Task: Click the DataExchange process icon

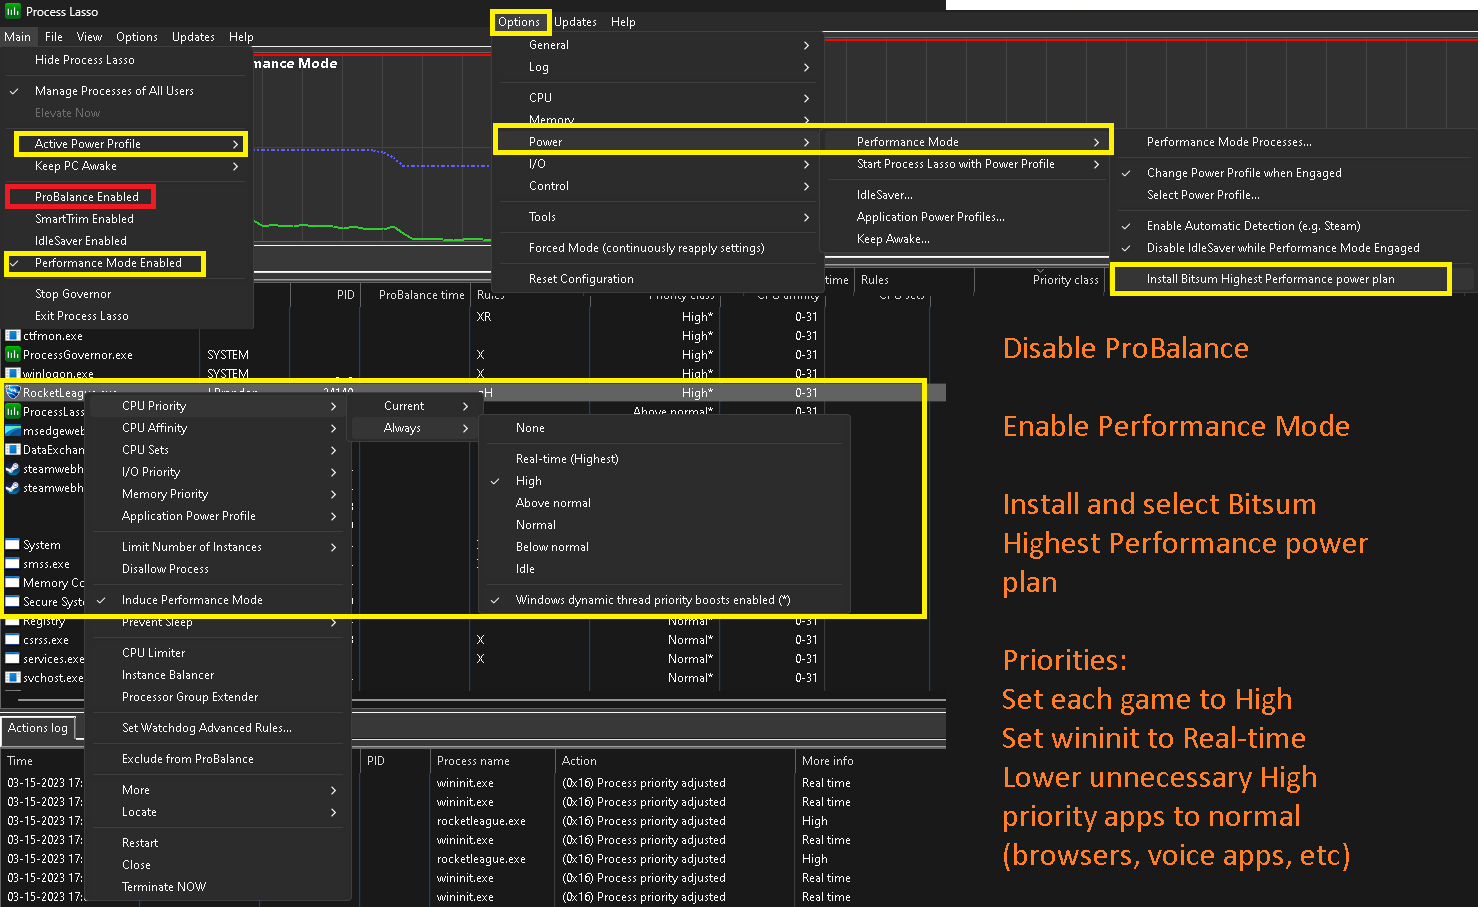Action: click(13, 450)
